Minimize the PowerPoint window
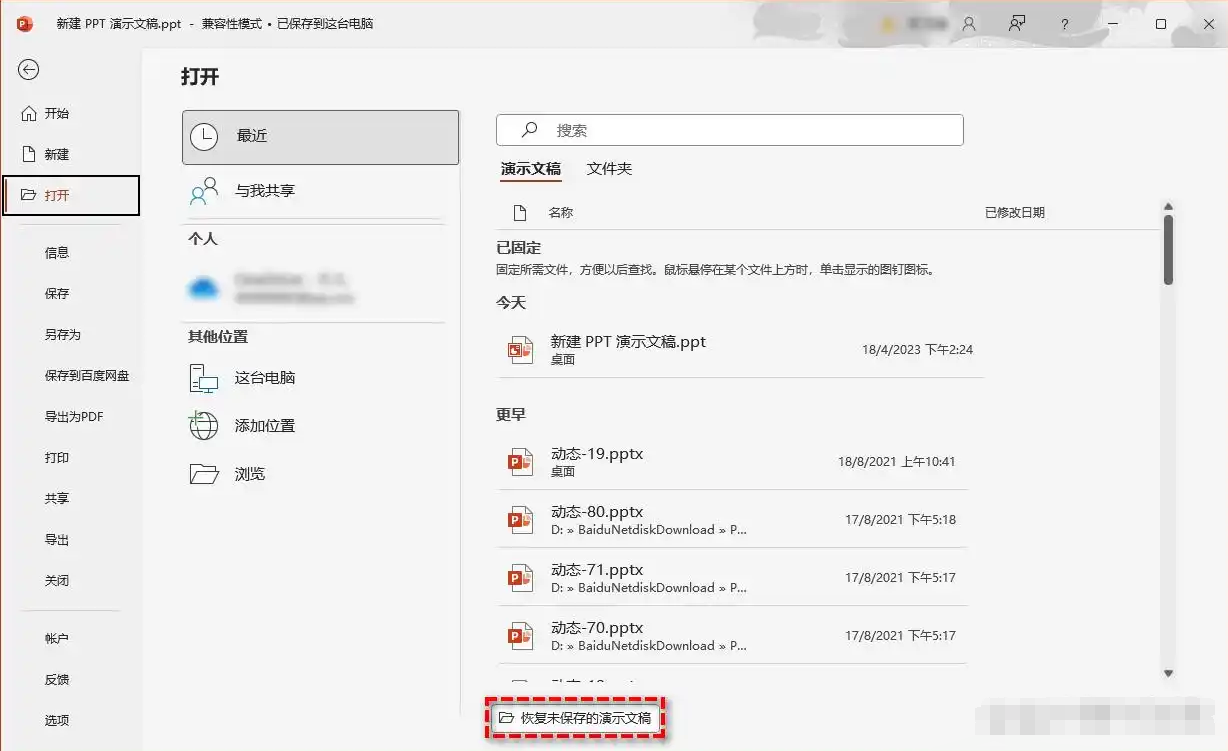 pos(1113,24)
